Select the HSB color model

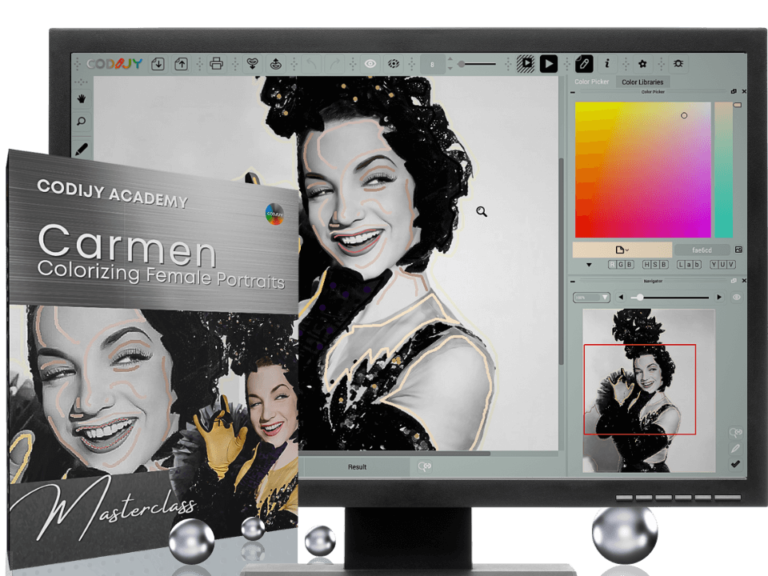click(655, 264)
